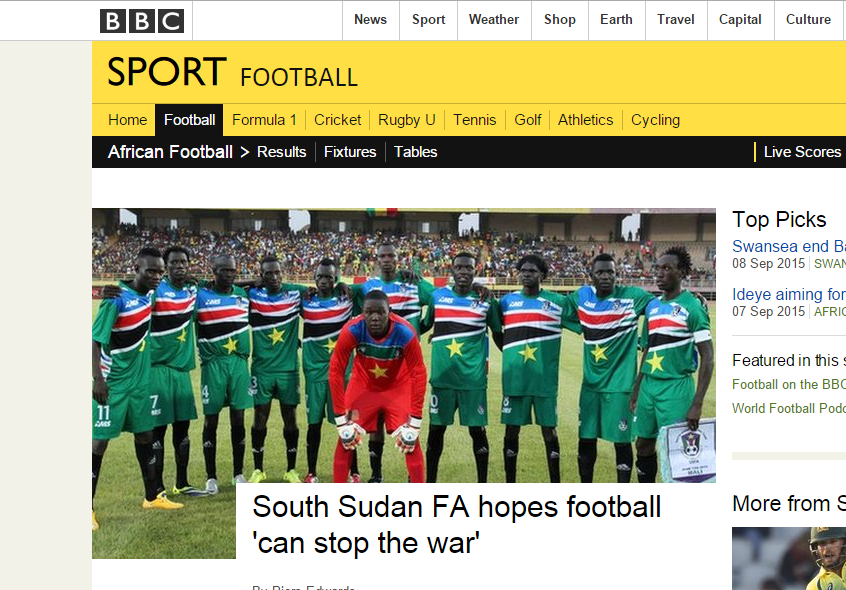The width and height of the screenshot is (846, 590).
Task: Open the Fixtures page
Action: point(350,152)
